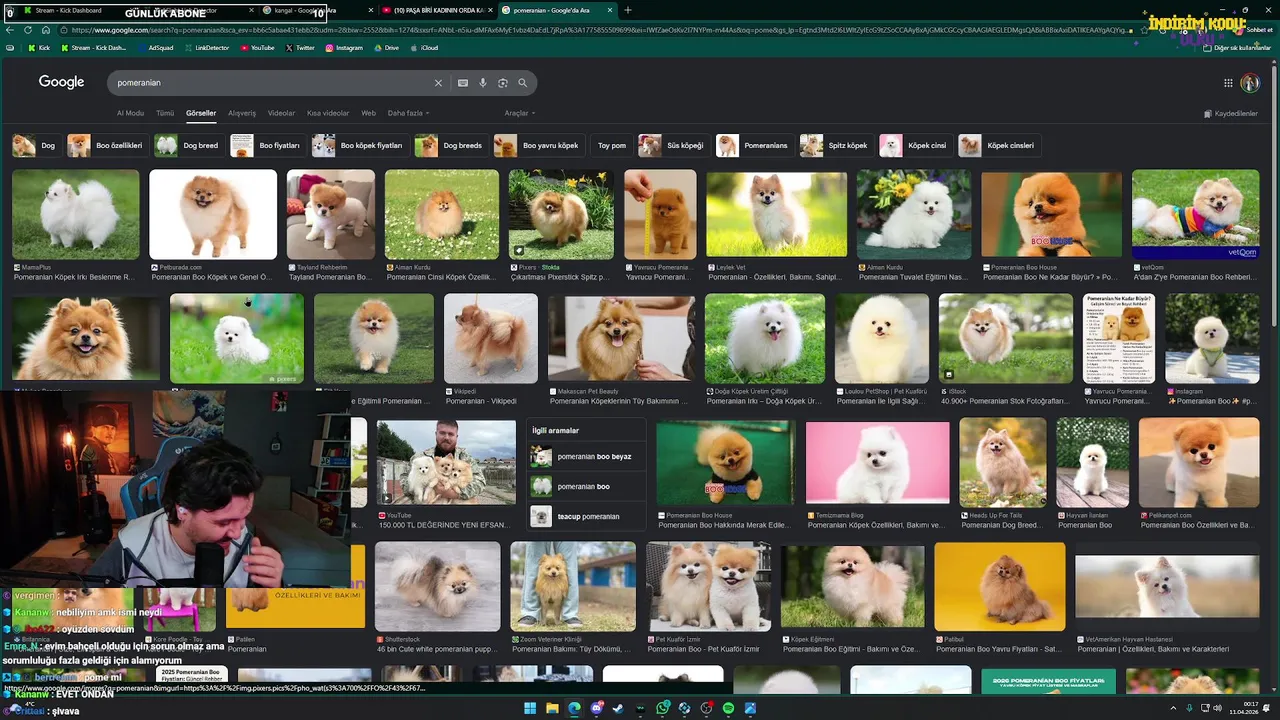This screenshot has width=1280, height=720.
Task: Click into the pomeranian search field
Action: (270, 83)
